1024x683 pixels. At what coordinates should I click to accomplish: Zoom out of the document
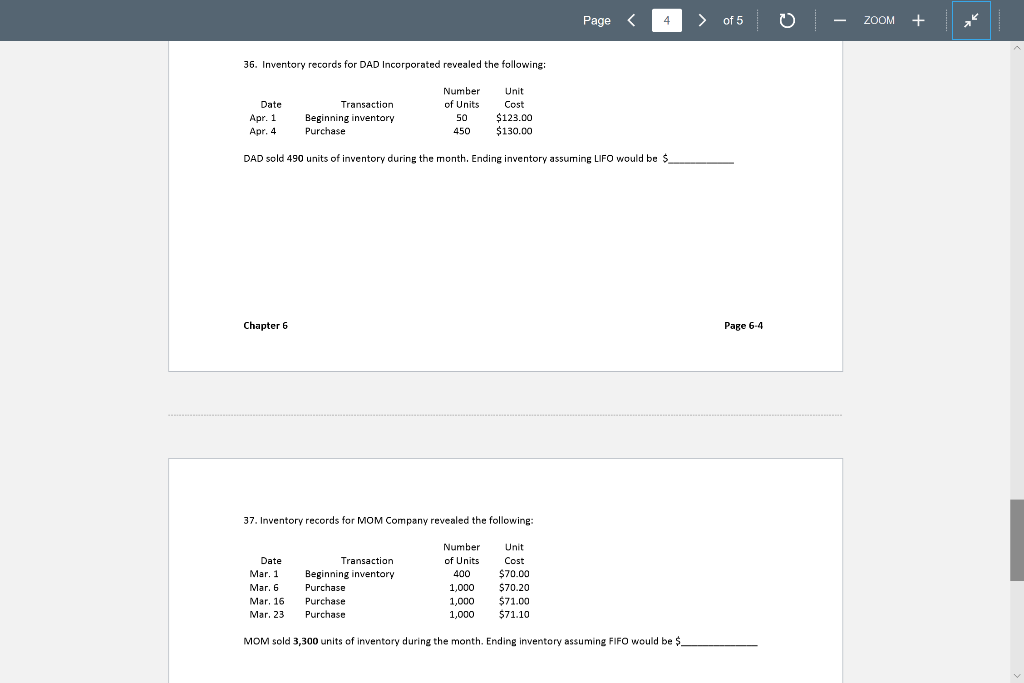[840, 19]
